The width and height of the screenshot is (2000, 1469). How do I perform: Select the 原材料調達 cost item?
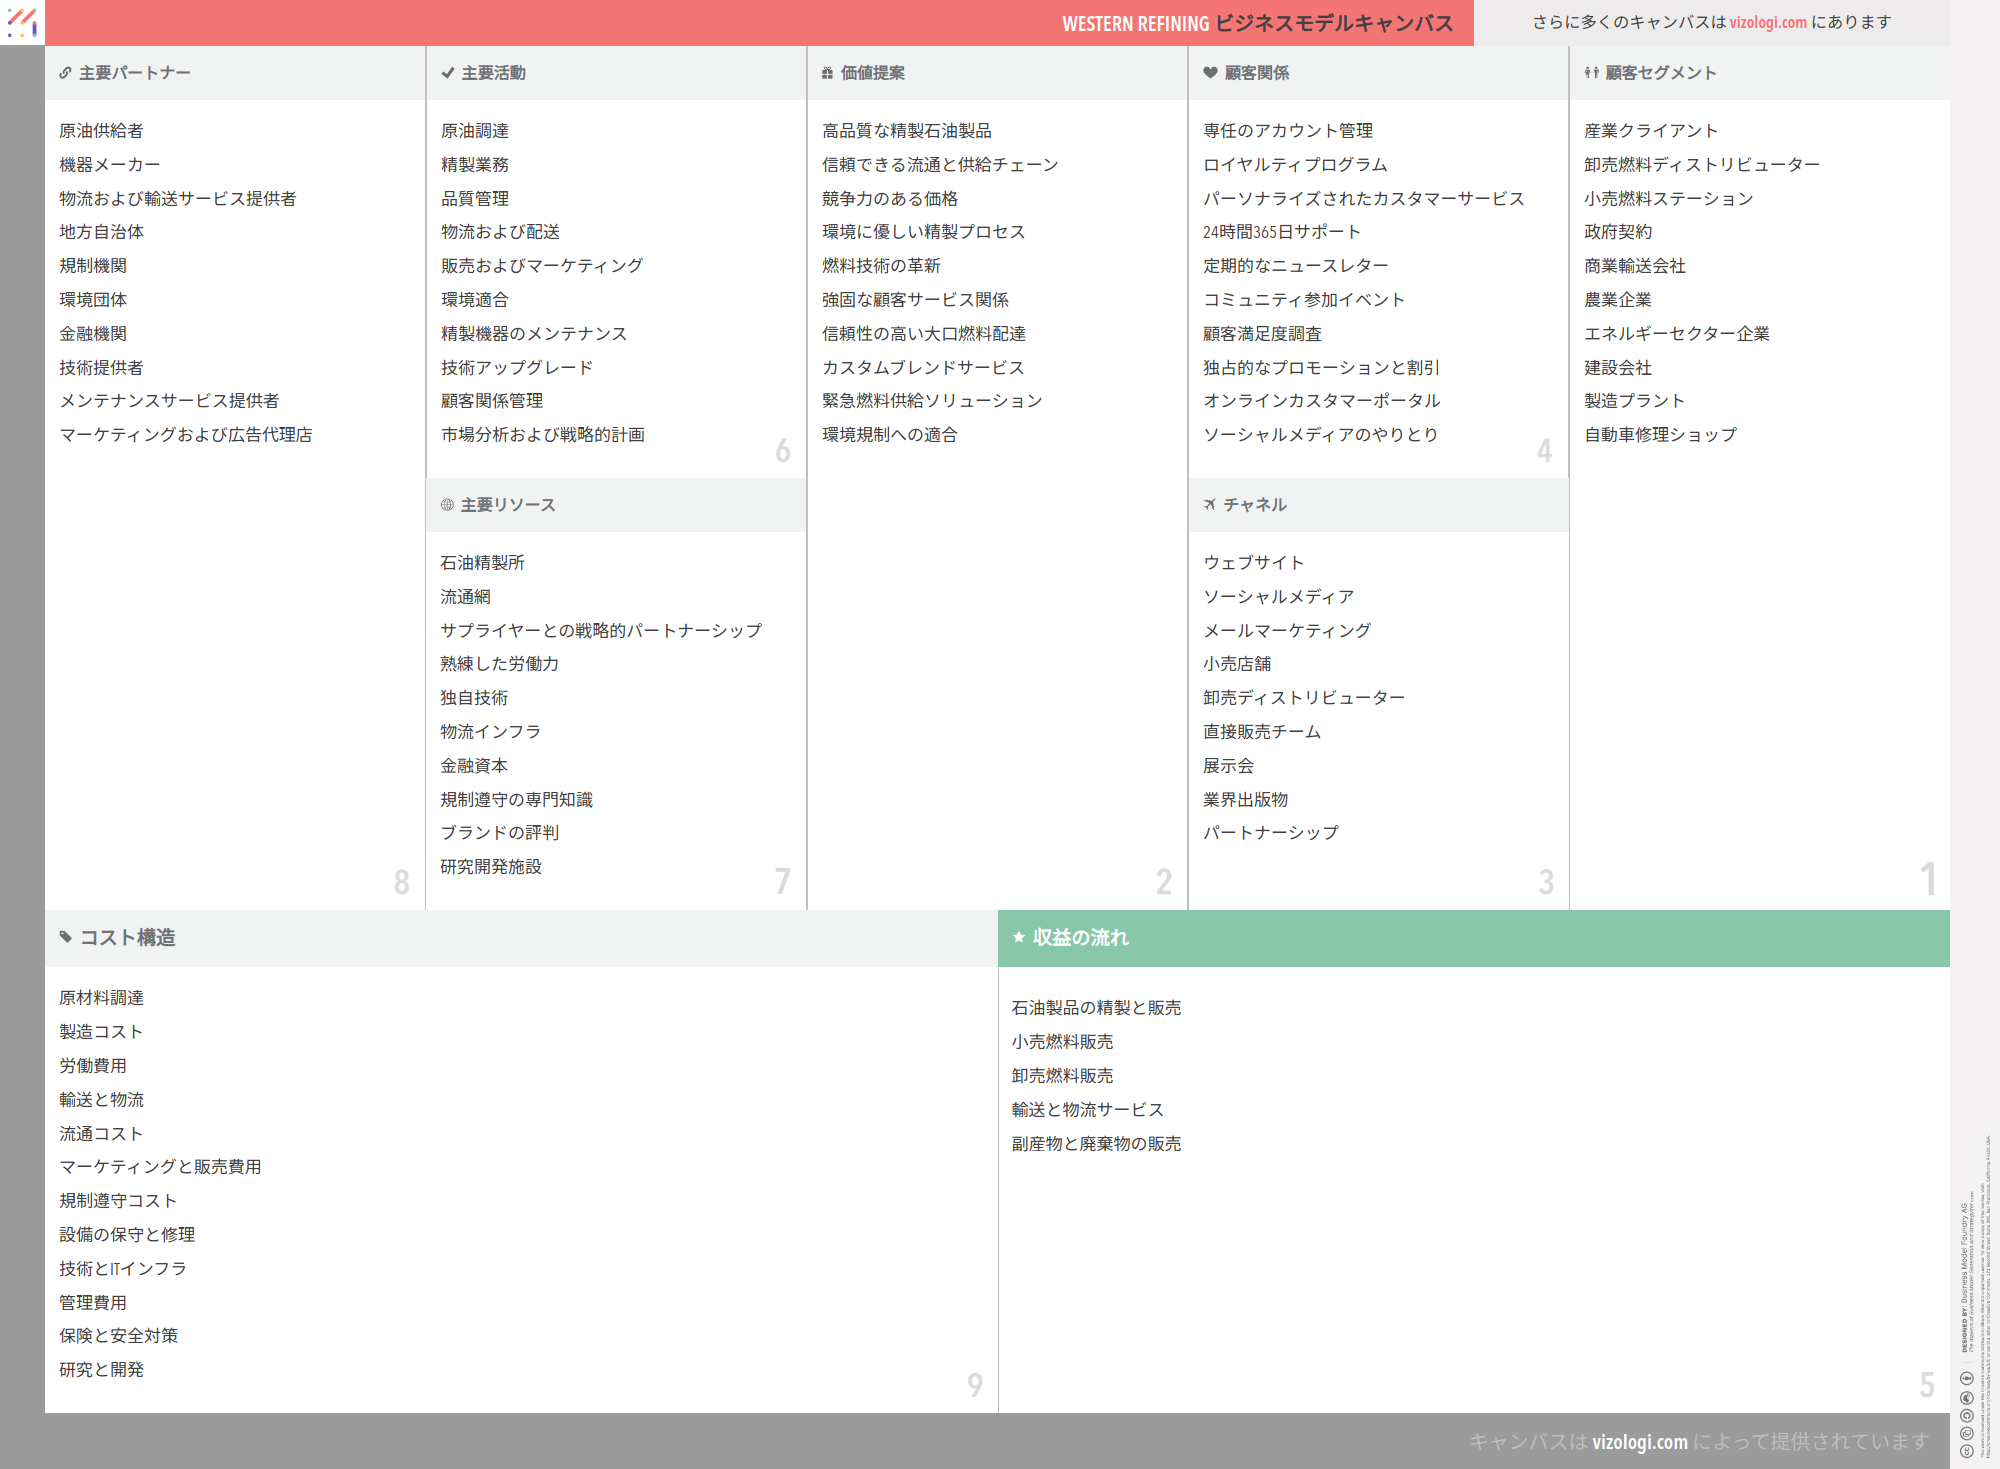(x=101, y=998)
